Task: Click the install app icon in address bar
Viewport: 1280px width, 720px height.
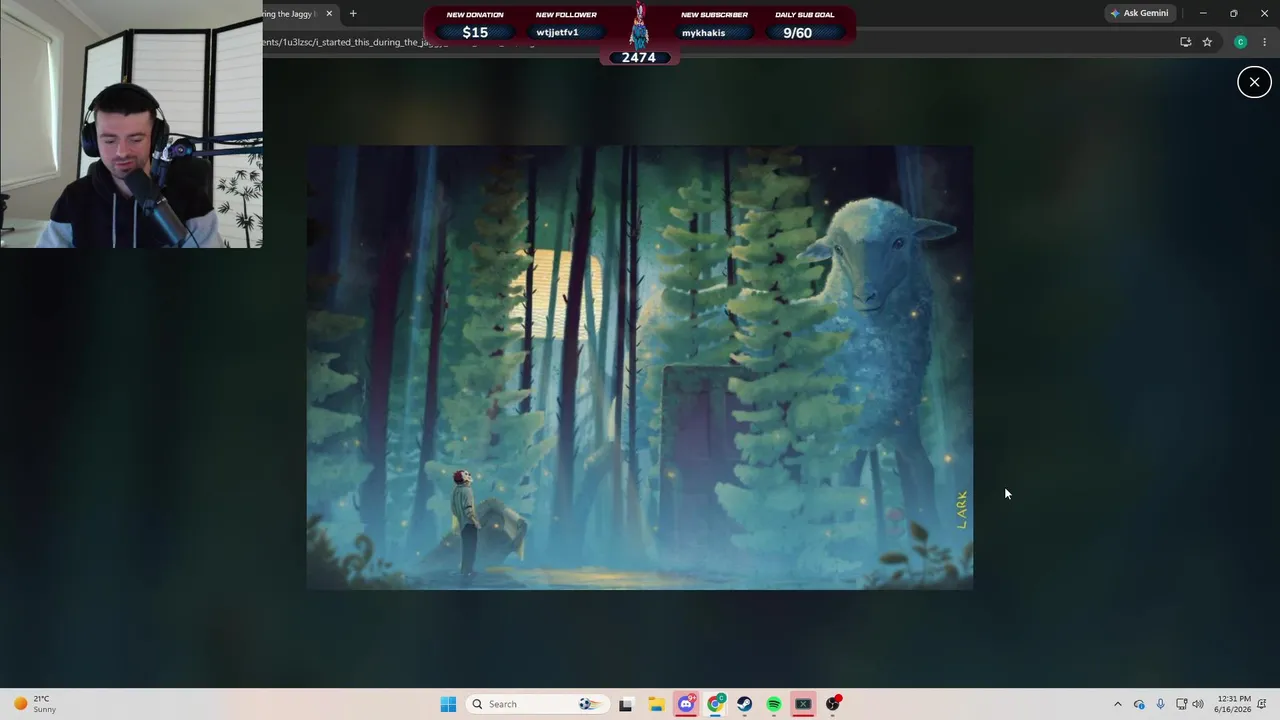Action: point(1185,42)
